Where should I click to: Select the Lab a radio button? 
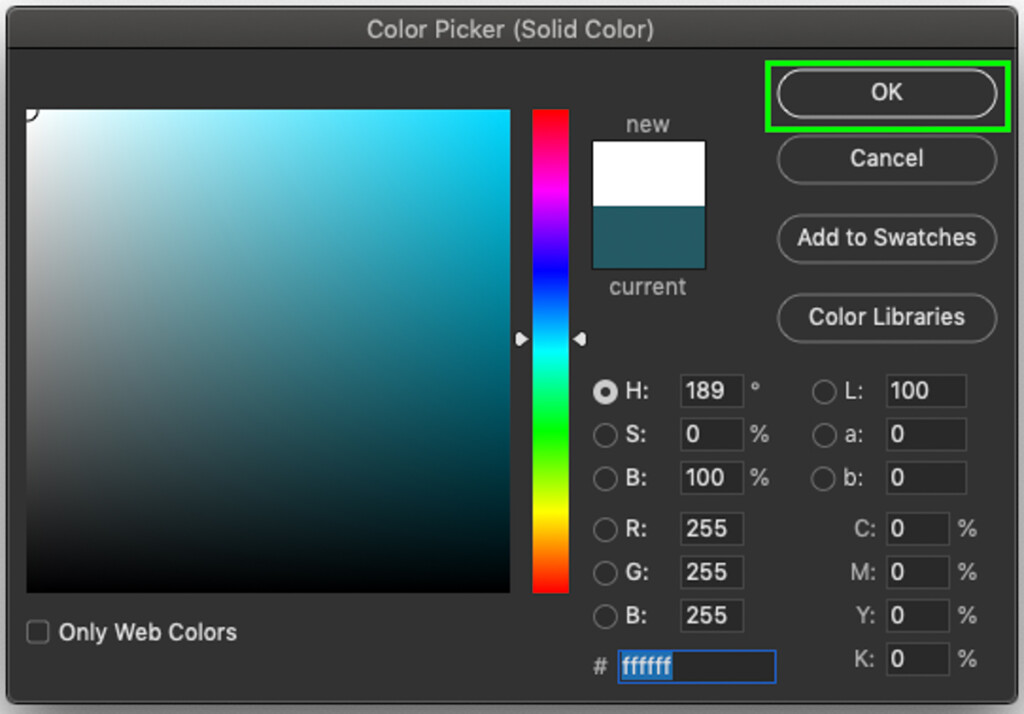click(x=823, y=435)
